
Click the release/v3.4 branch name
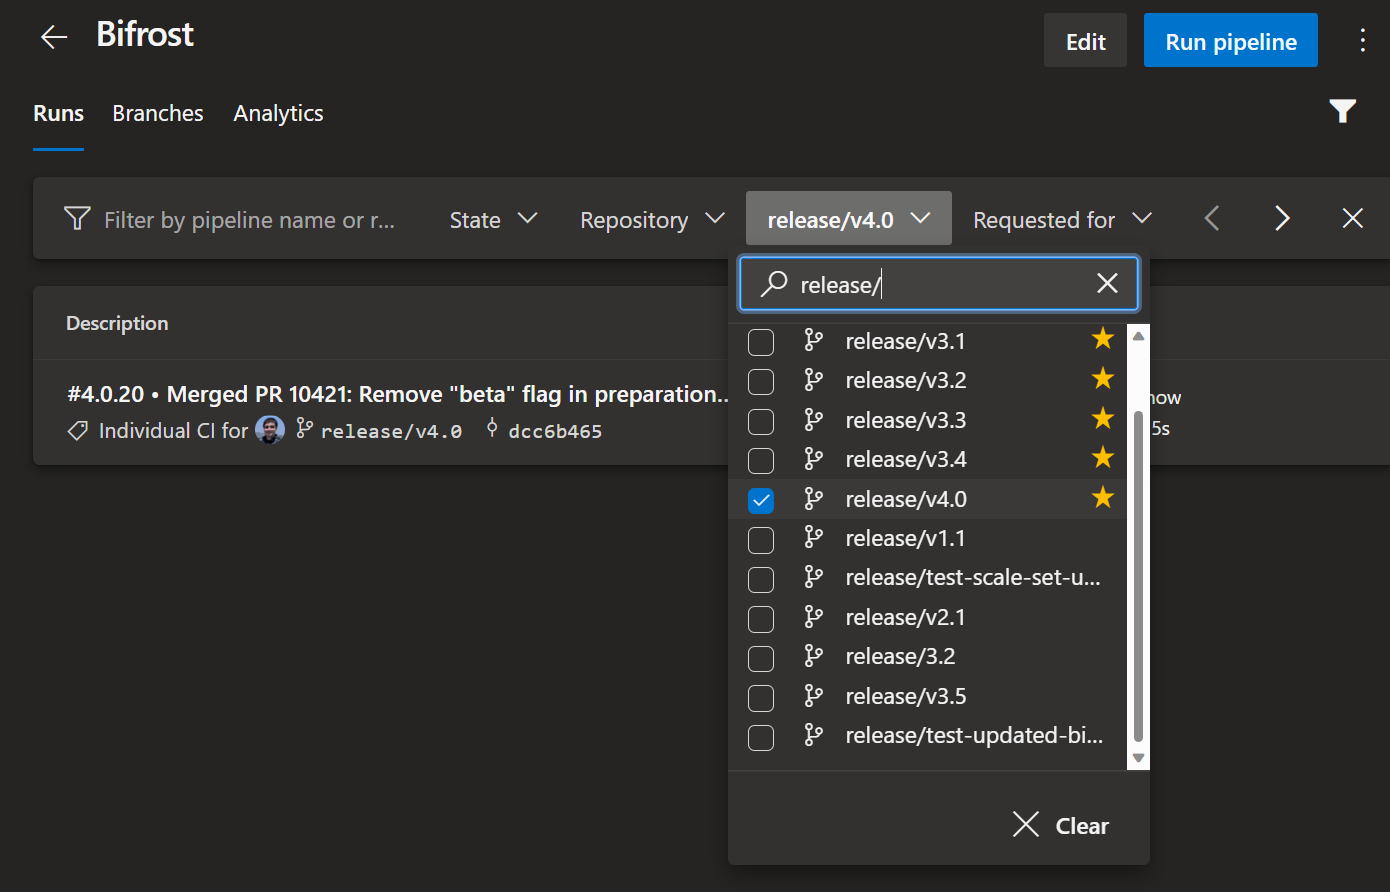[906, 459]
